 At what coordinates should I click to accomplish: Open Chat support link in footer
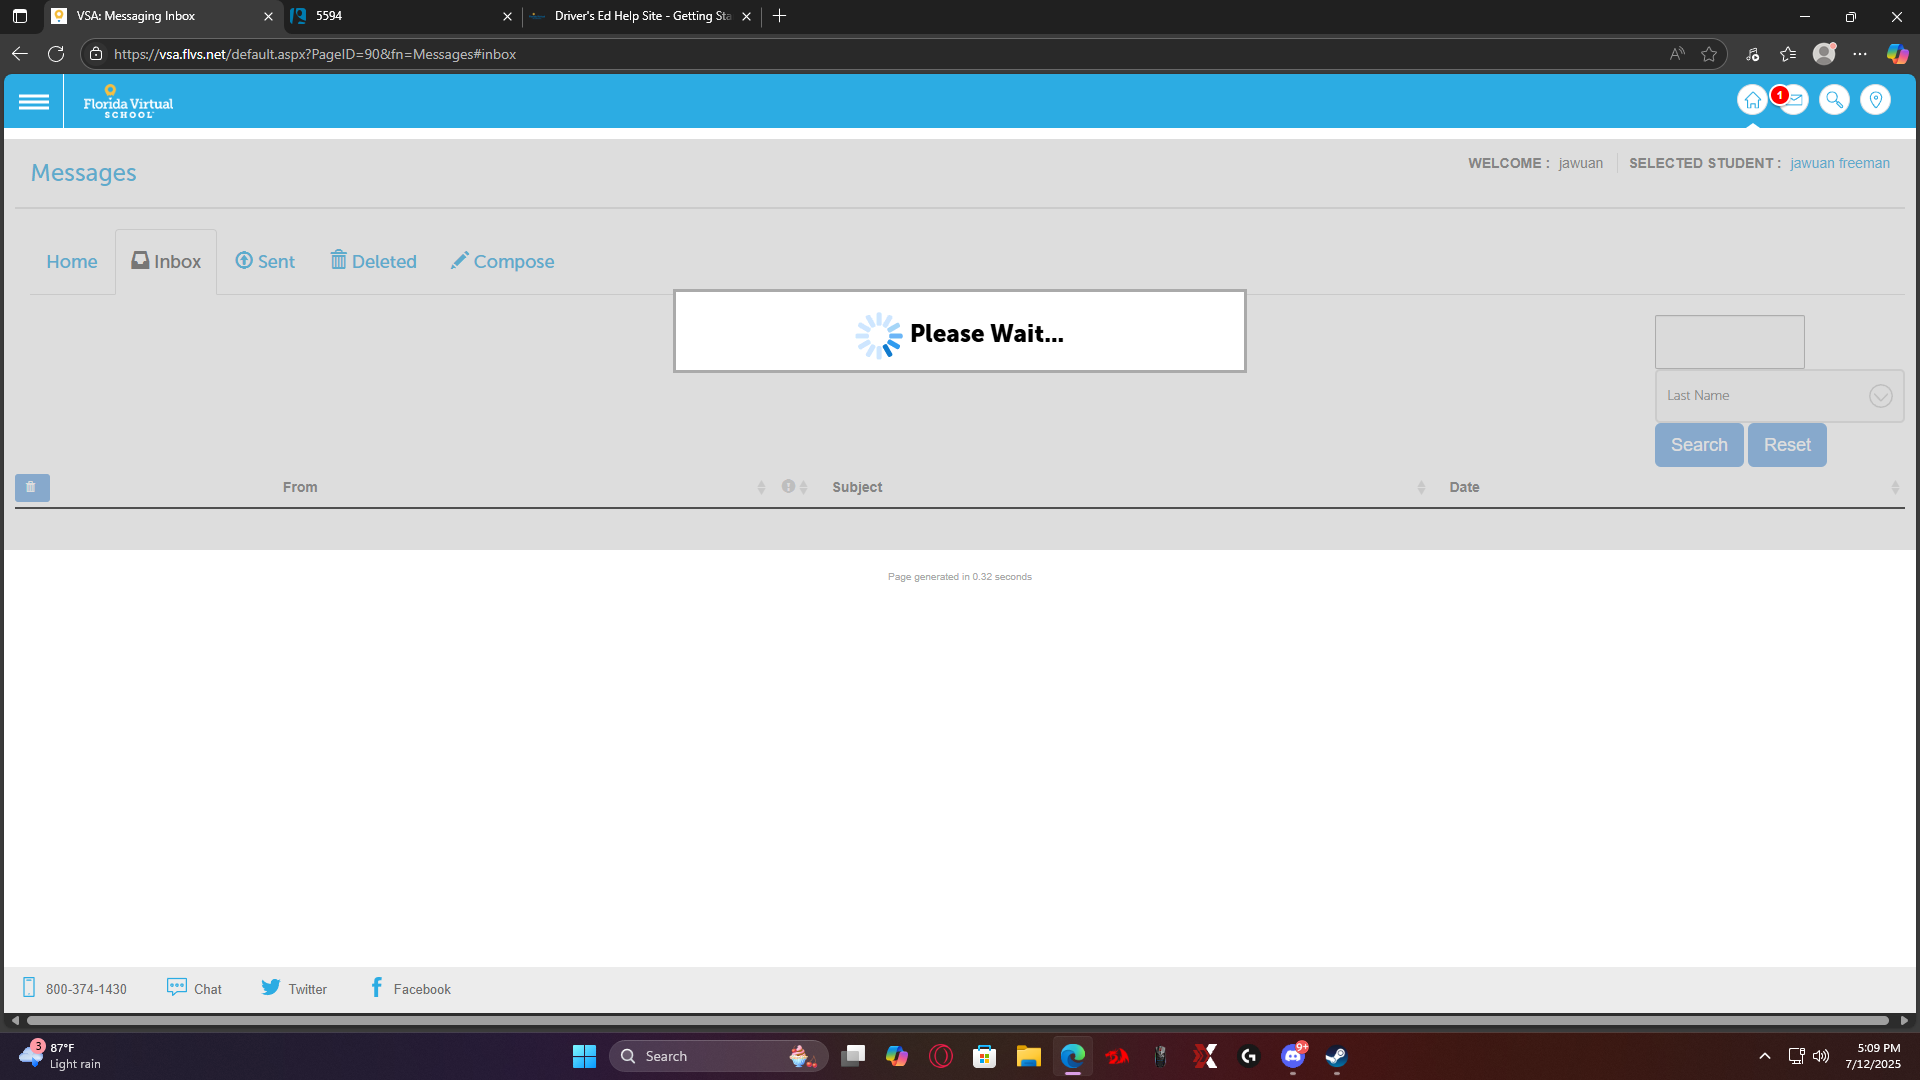click(195, 988)
